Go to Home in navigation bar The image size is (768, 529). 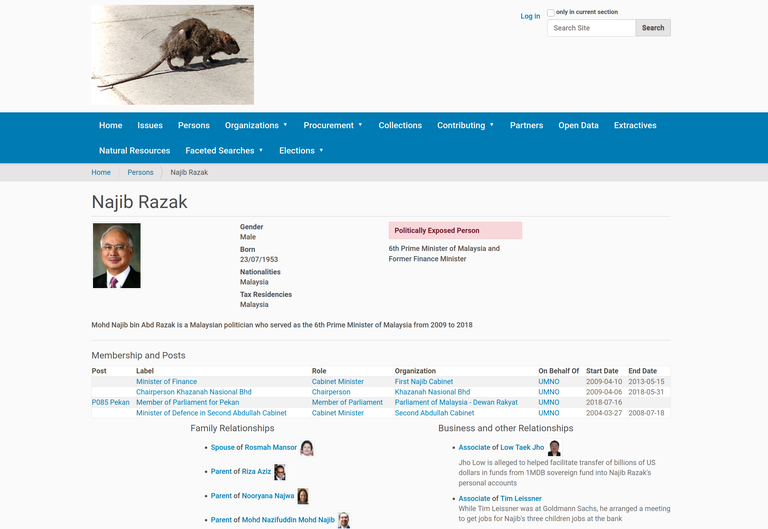click(111, 125)
